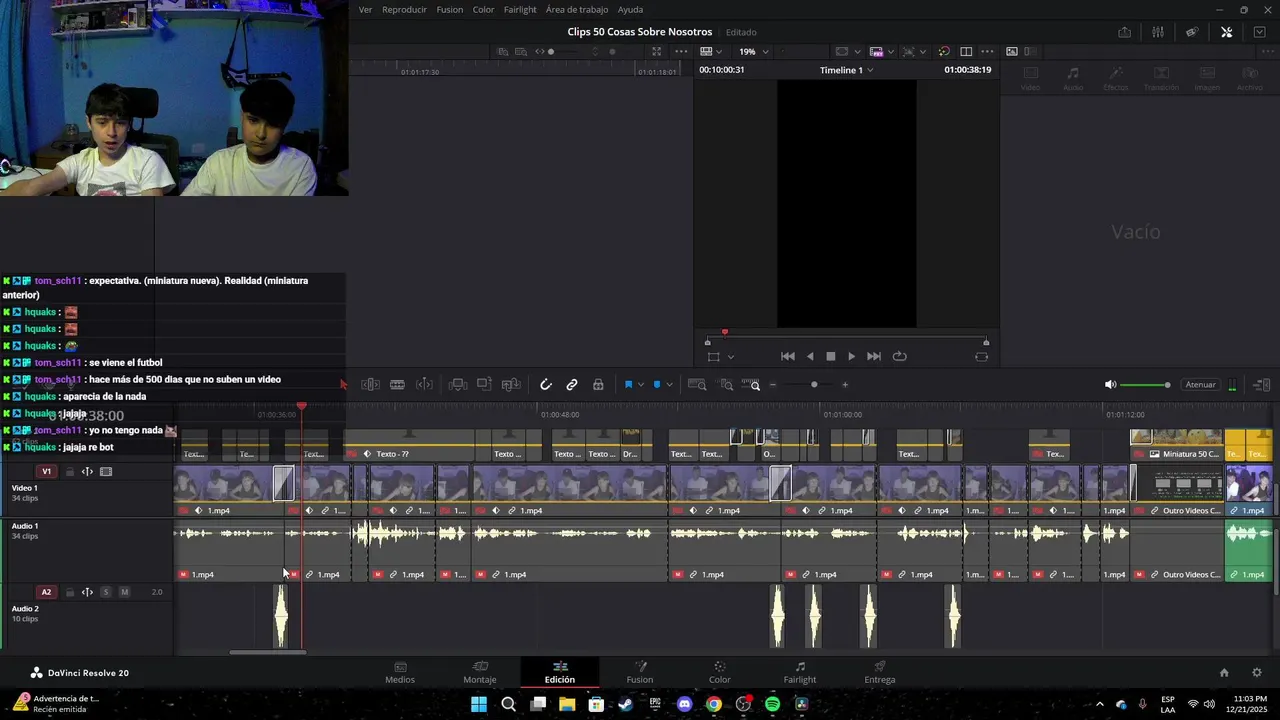This screenshot has height=720, width=1280.
Task: Adjust the green volume slider
Action: [1145, 385]
